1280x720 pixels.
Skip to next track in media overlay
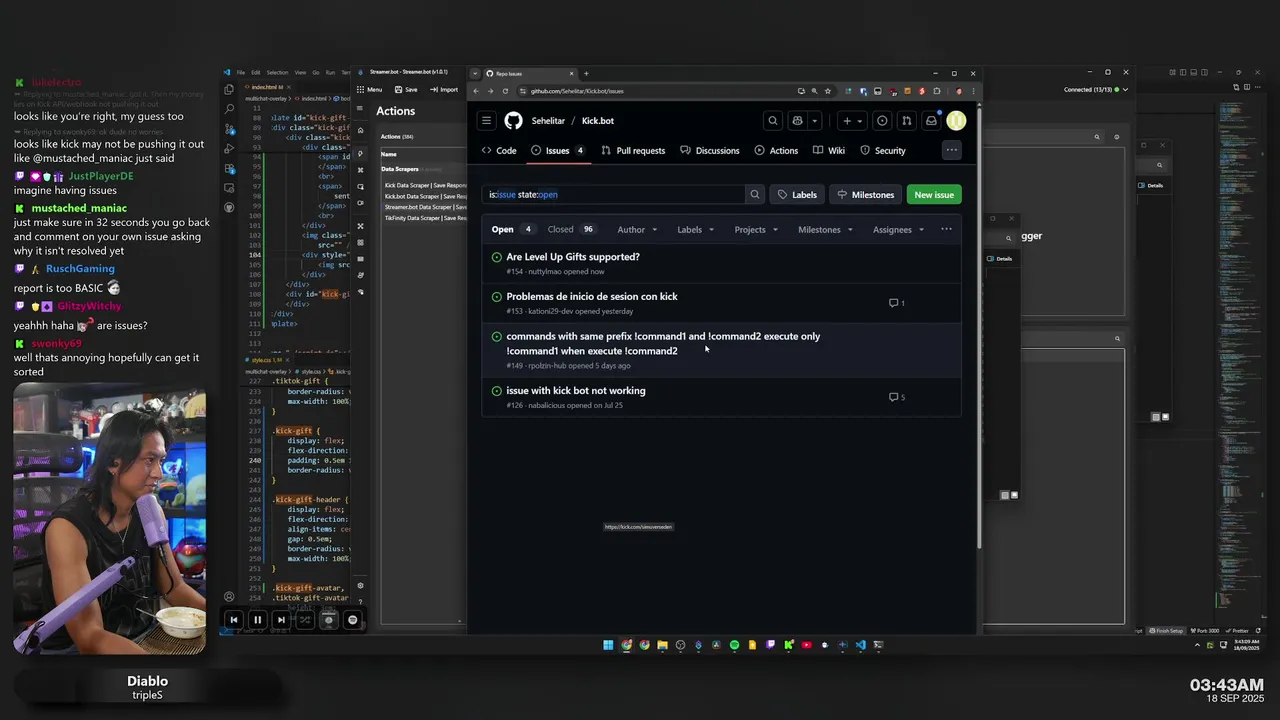[281, 620]
